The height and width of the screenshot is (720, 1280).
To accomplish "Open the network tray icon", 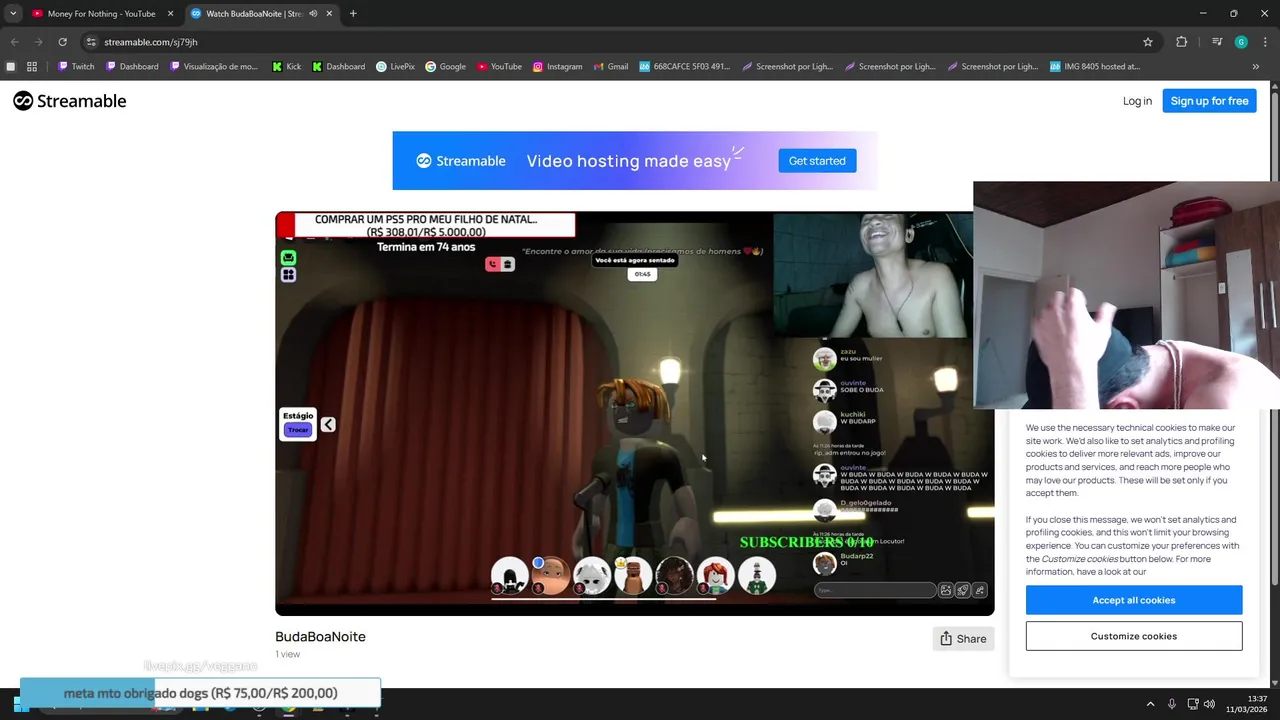I will (1193, 704).
